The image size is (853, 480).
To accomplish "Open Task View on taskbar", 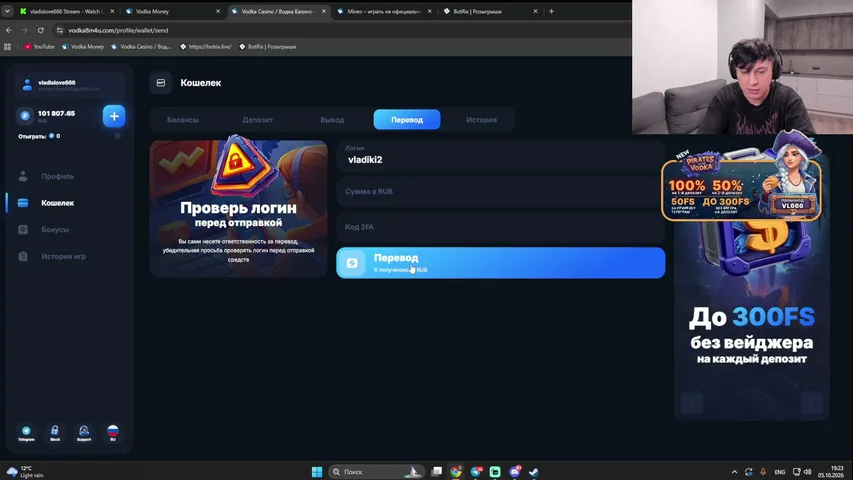I will [x=436, y=471].
